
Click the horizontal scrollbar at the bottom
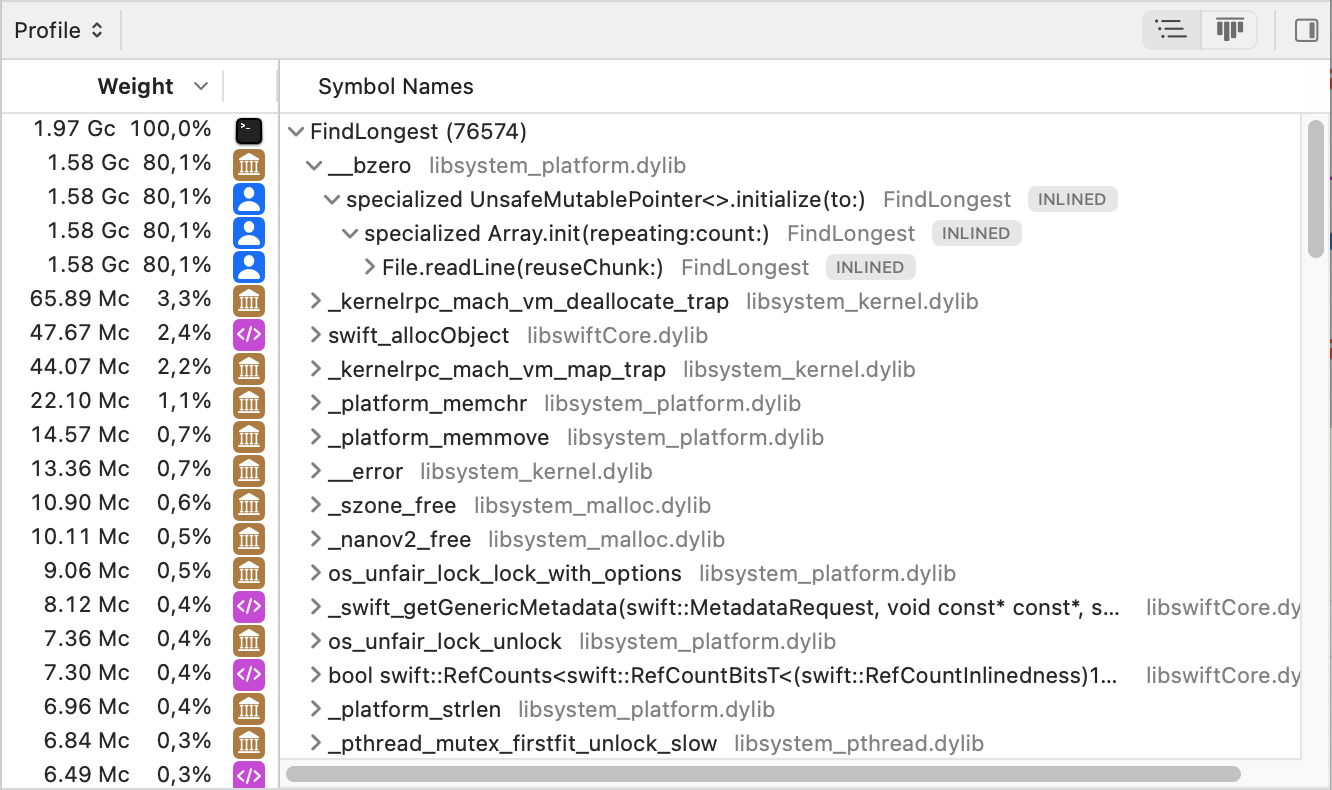pyautogui.click(x=762, y=773)
